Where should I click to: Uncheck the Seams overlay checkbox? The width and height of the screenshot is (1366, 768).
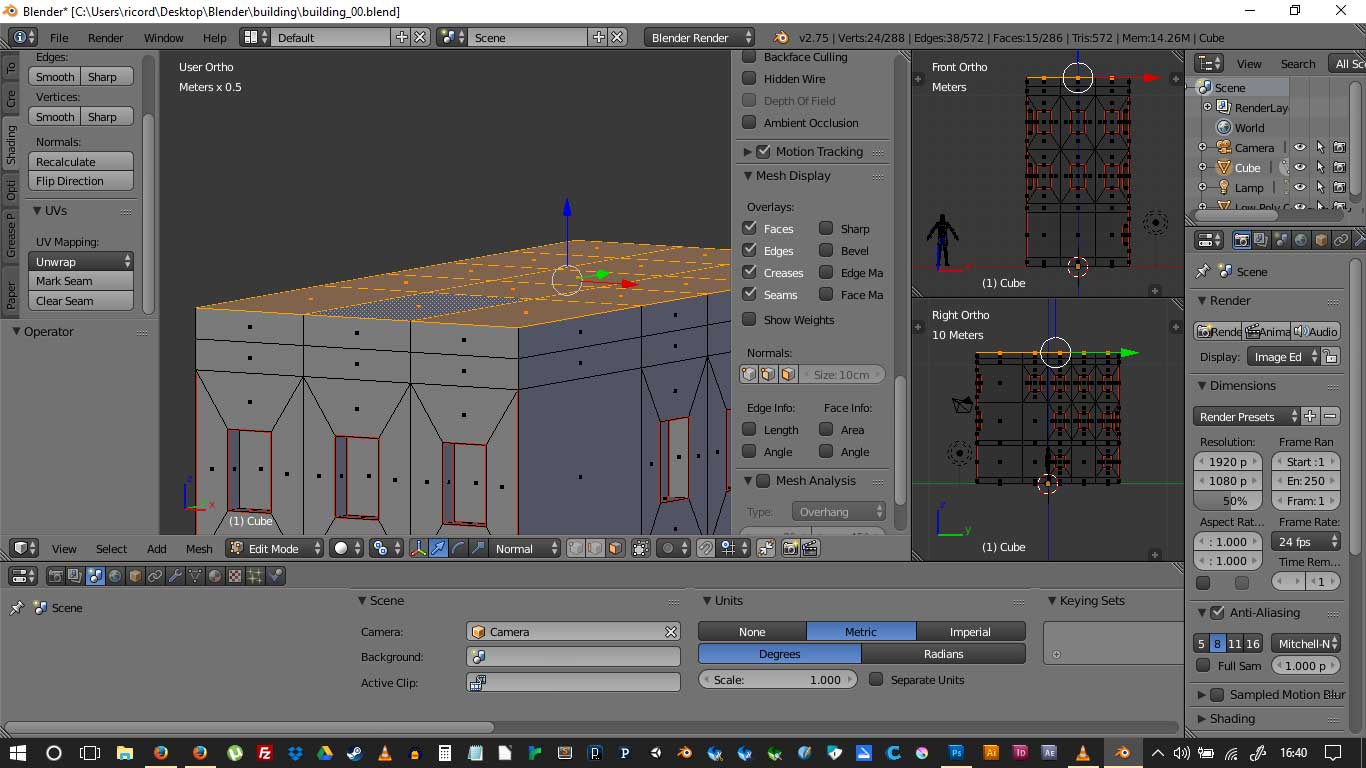click(x=749, y=294)
